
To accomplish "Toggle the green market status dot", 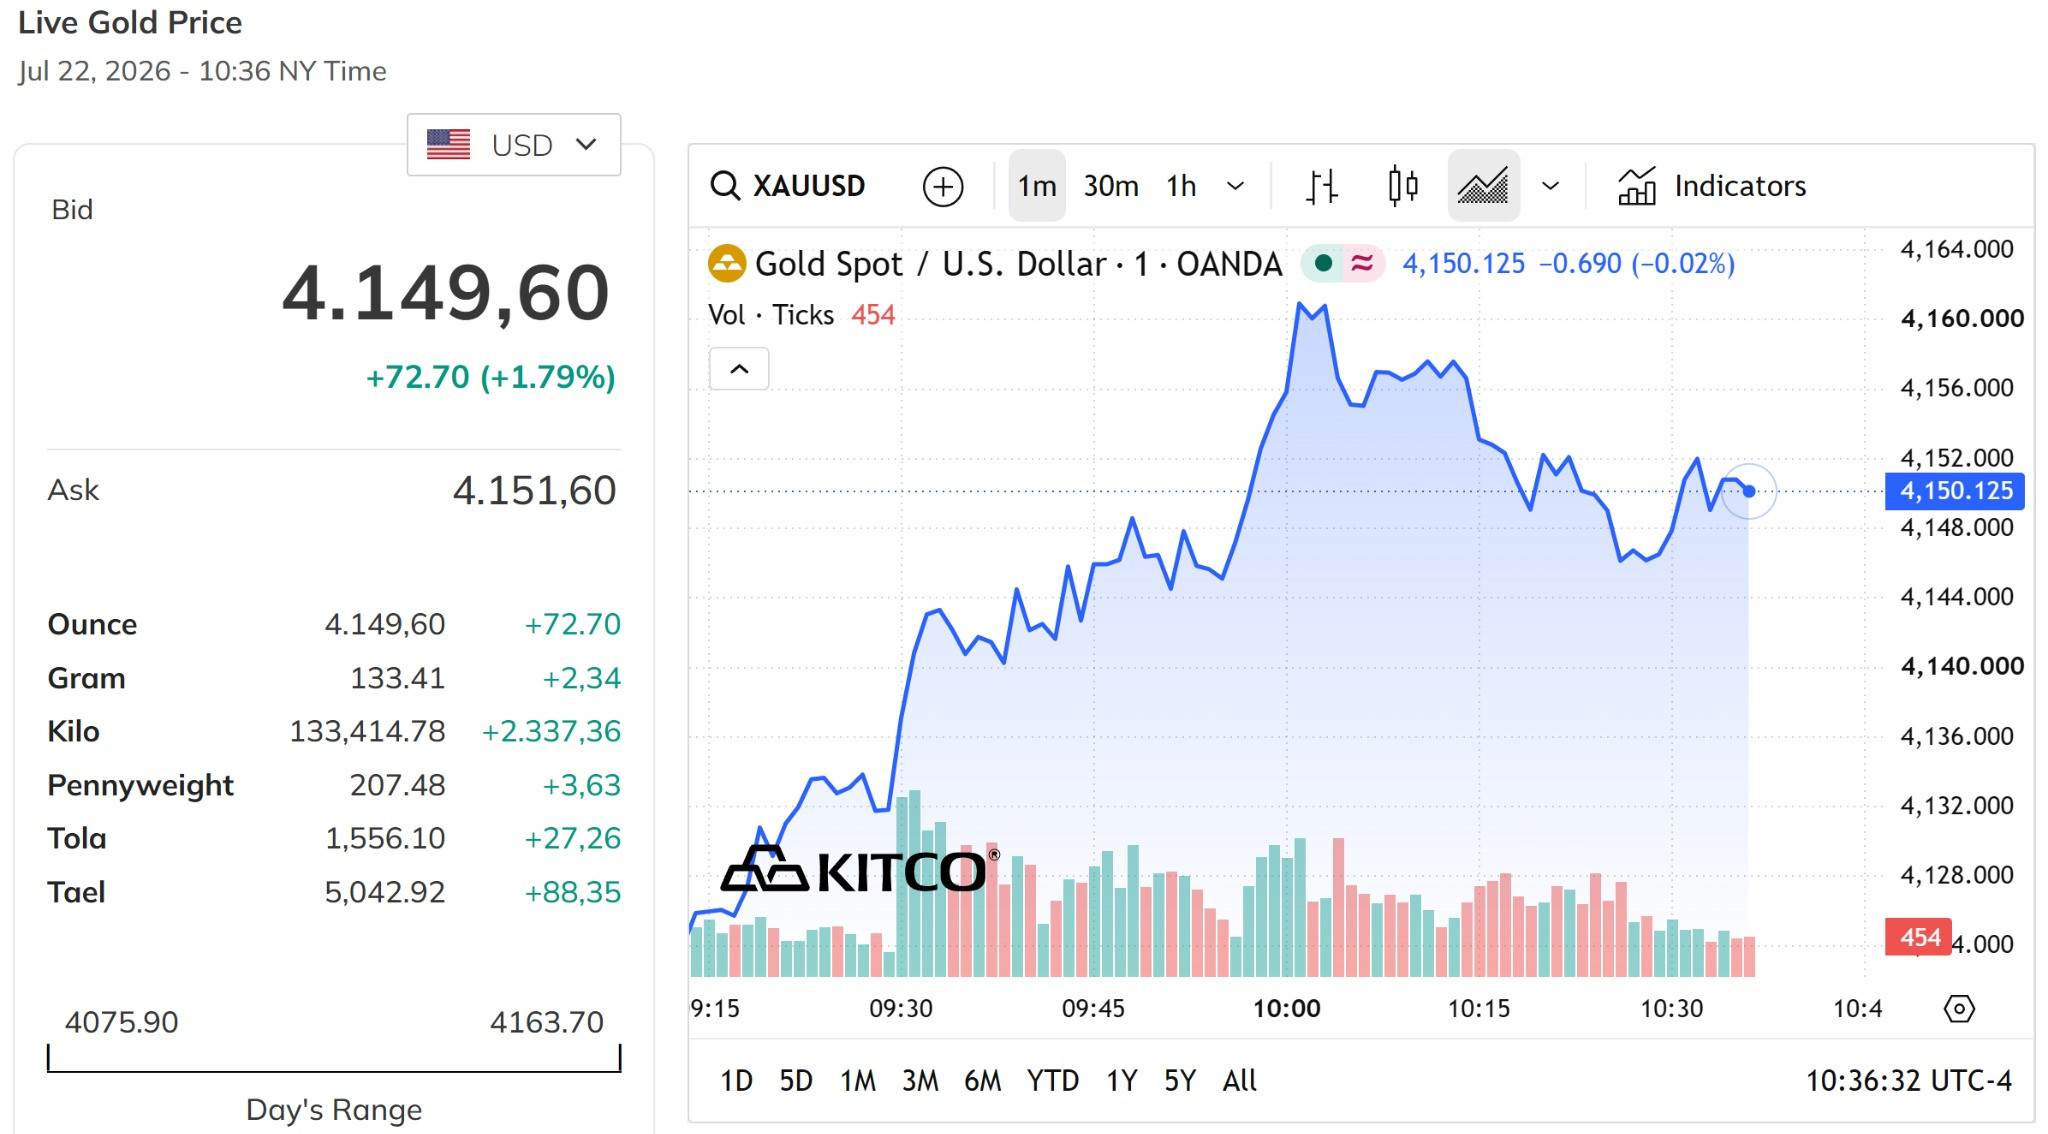I will pyautogui.click(x=1323, y=263).
